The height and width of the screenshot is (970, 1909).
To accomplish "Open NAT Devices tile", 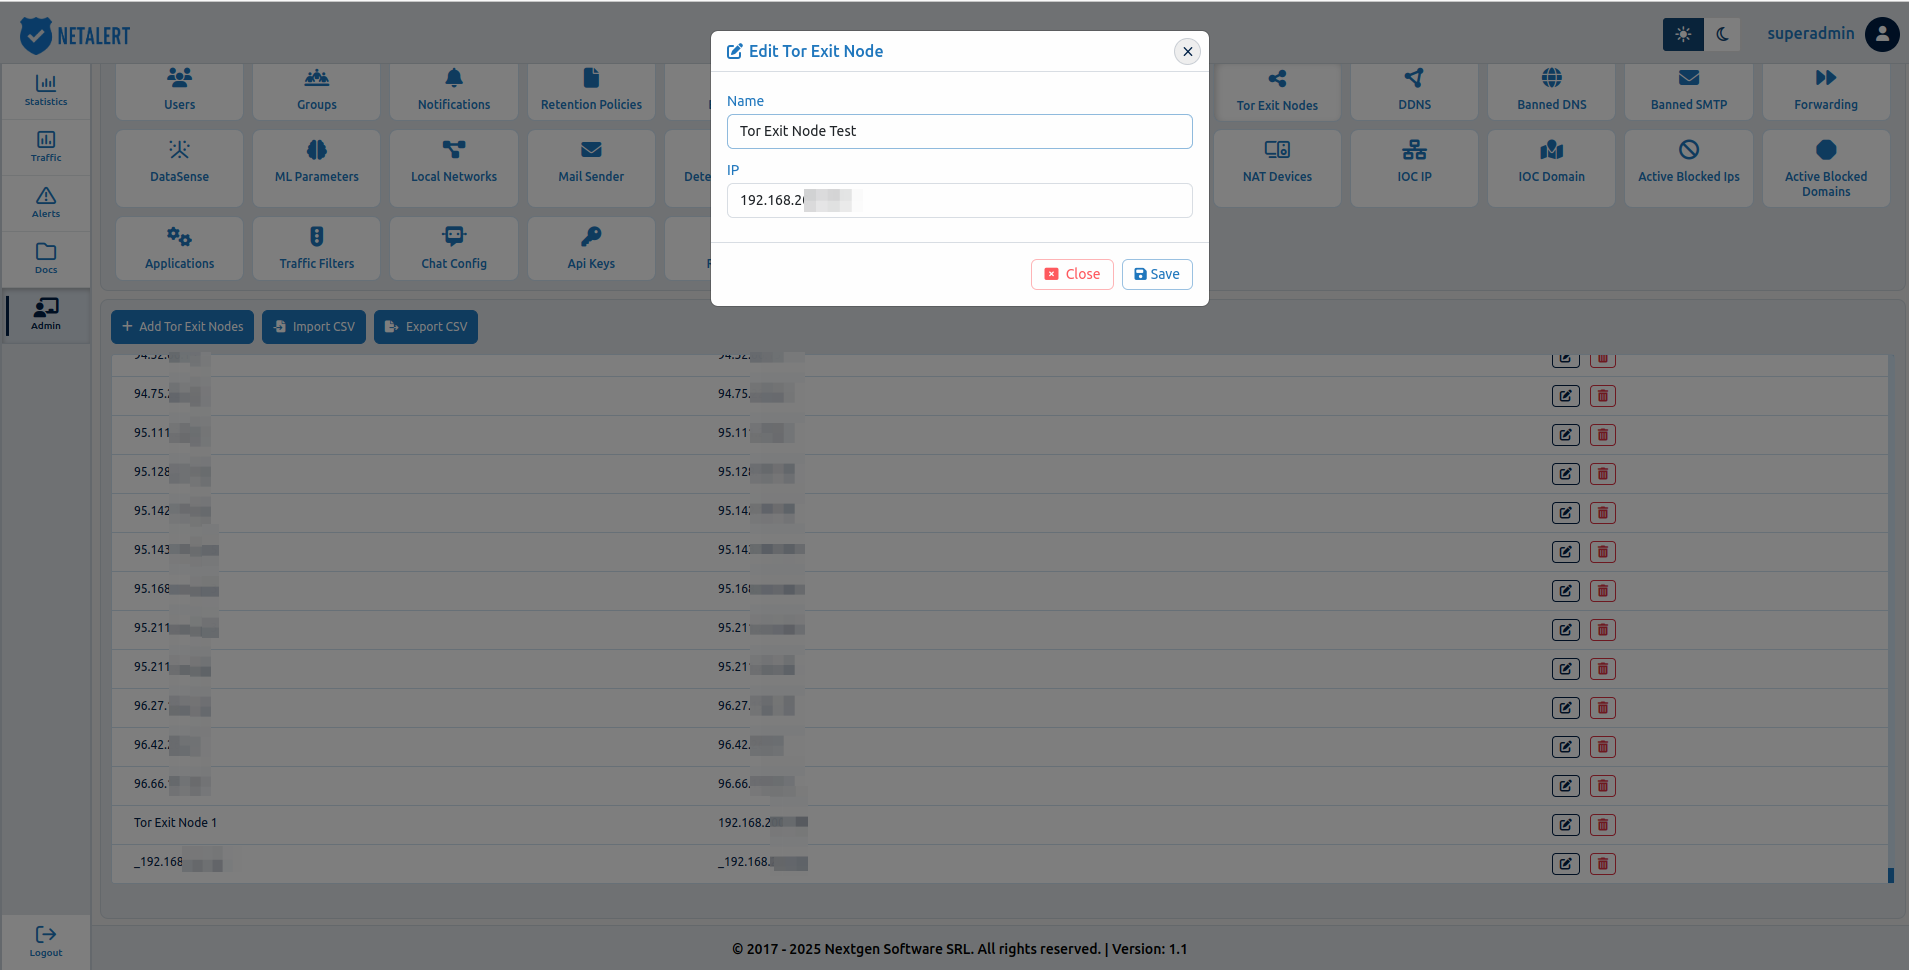I will (x=1277, y=168).
